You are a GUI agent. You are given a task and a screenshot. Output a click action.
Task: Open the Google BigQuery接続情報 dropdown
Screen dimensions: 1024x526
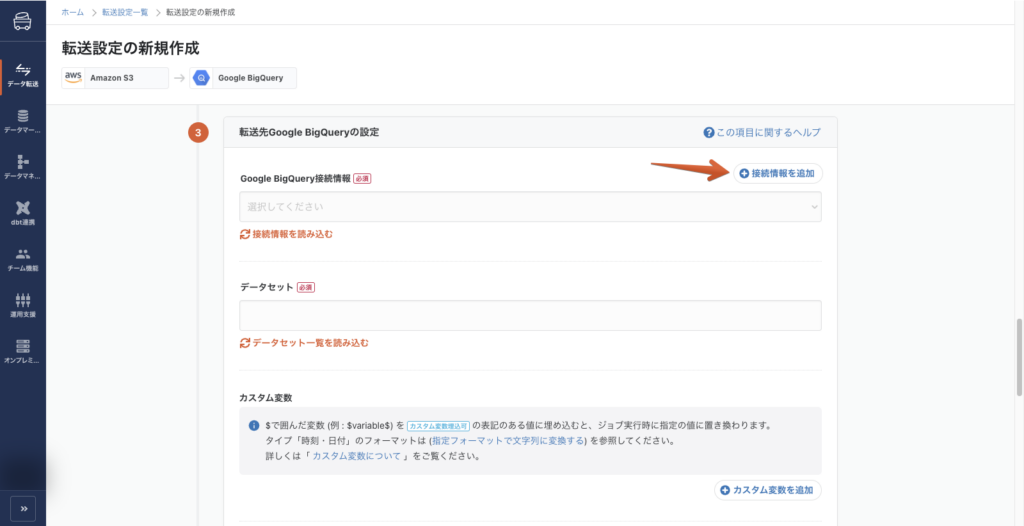coord(530,207)
